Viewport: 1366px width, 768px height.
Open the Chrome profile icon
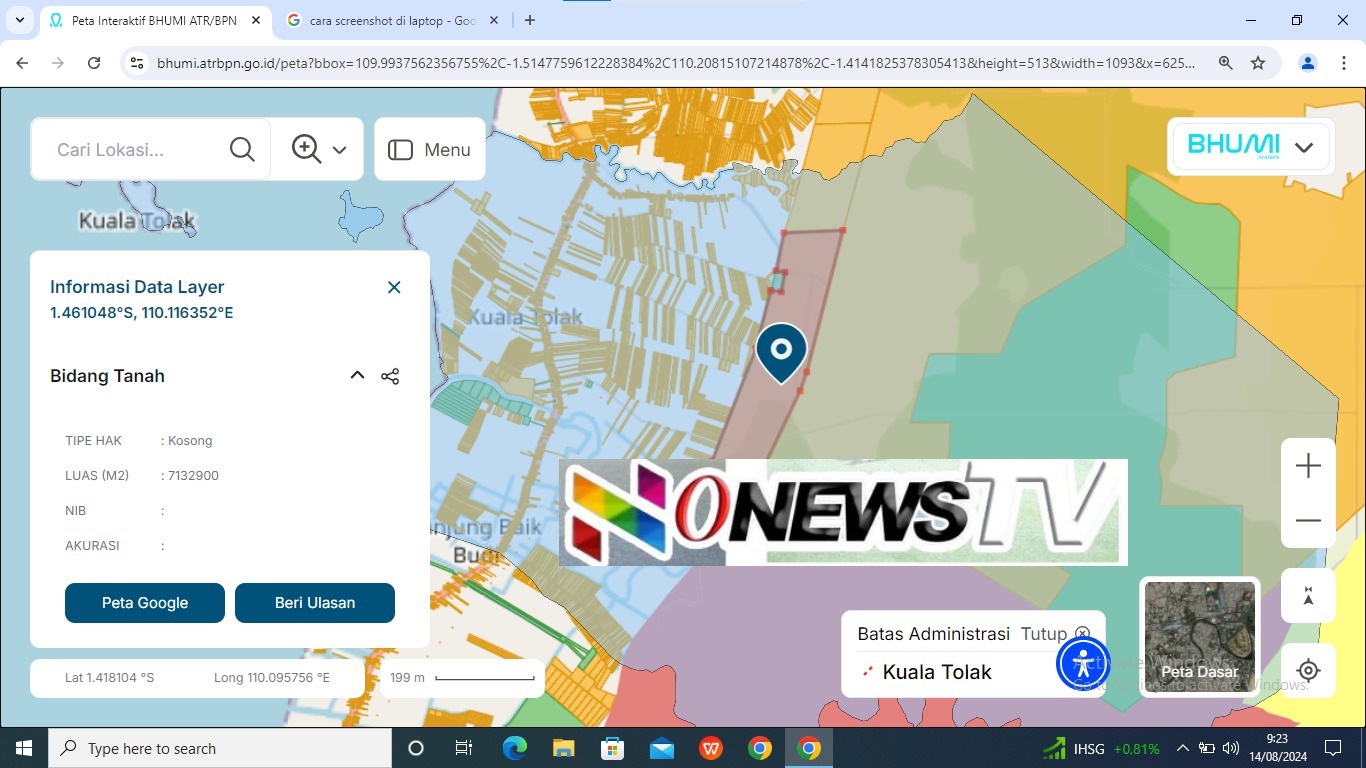click(x=1307, y=63)
